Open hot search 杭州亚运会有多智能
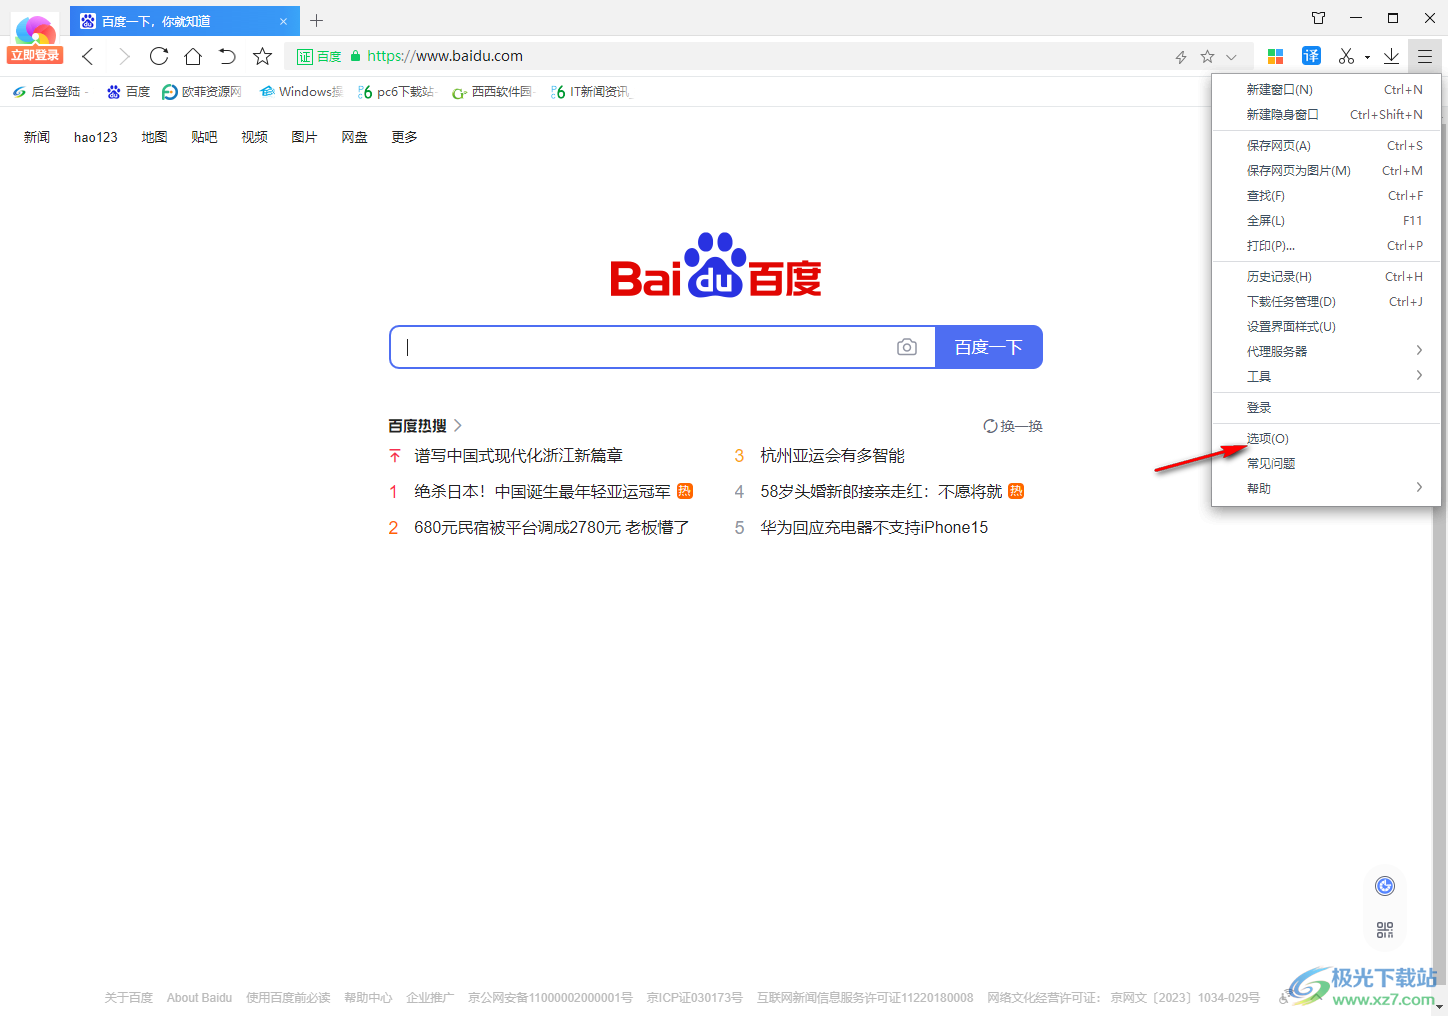 click(832, 456)
